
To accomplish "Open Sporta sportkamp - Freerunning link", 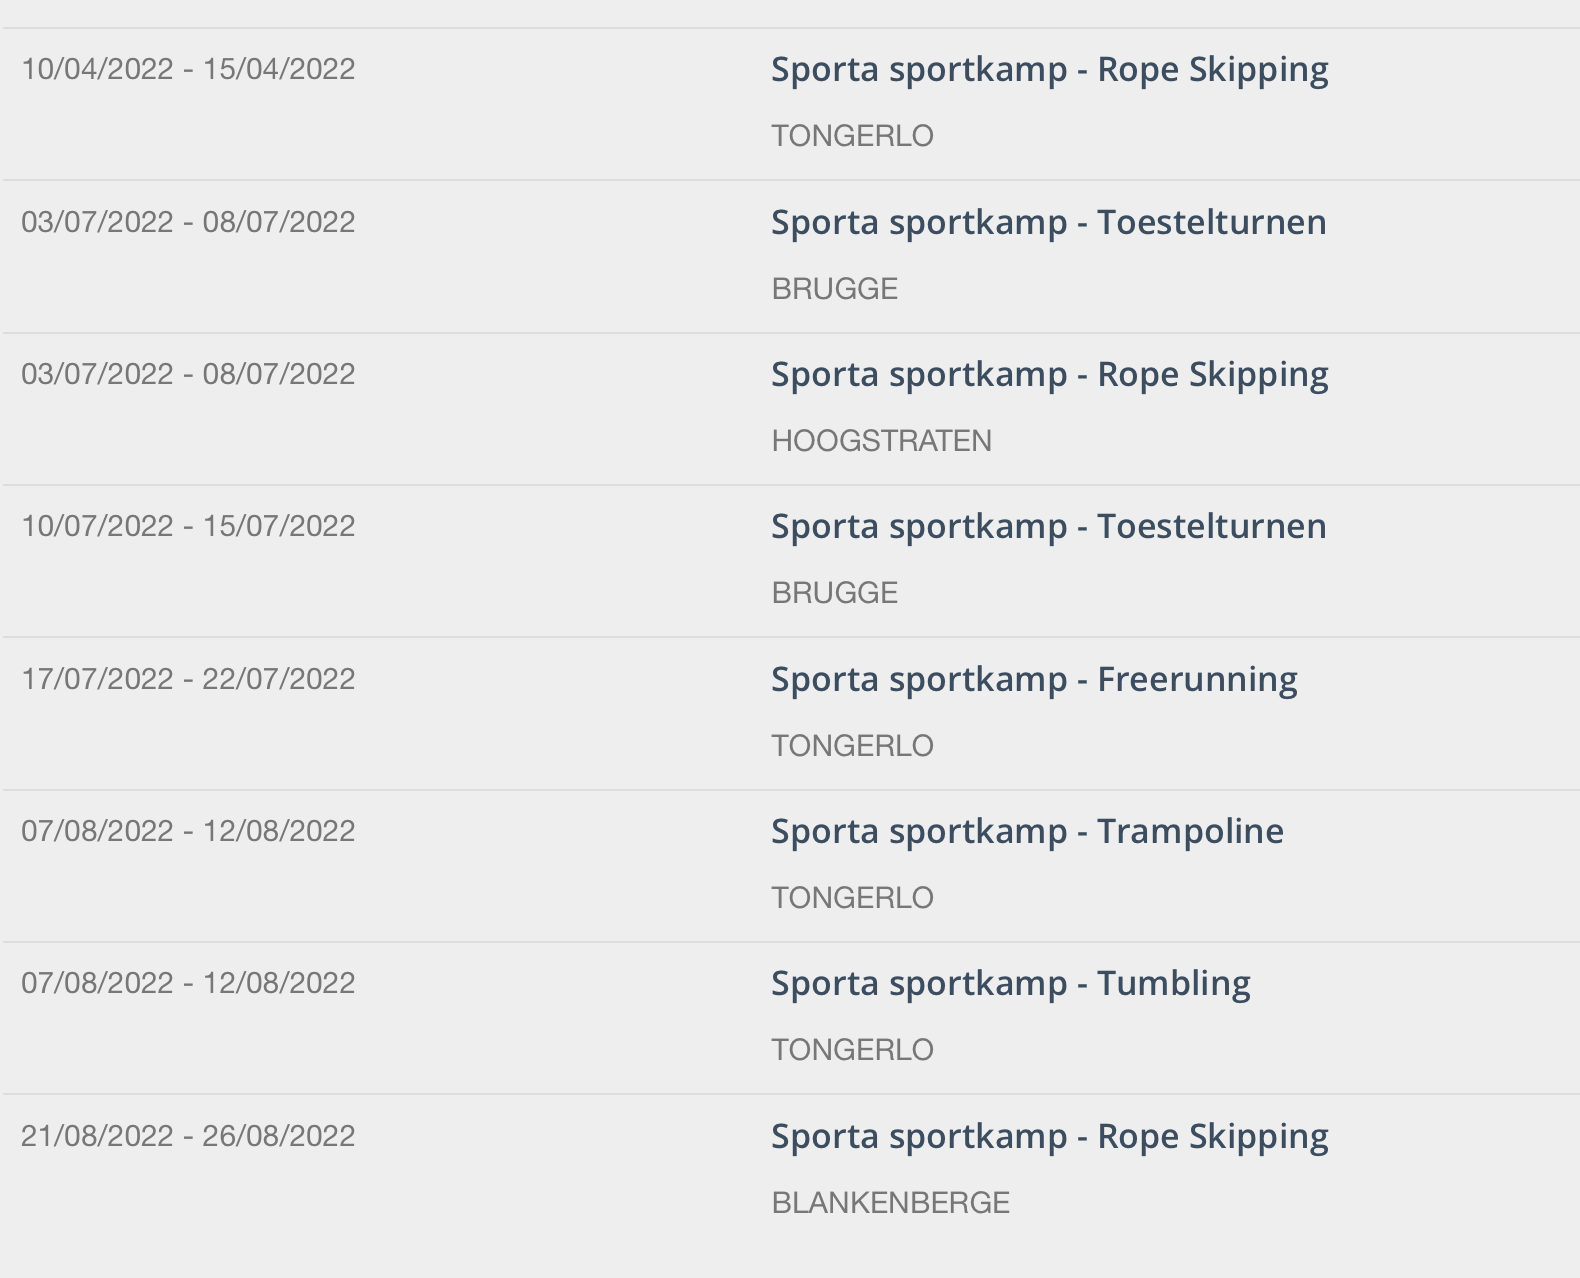I will 1034,680.
